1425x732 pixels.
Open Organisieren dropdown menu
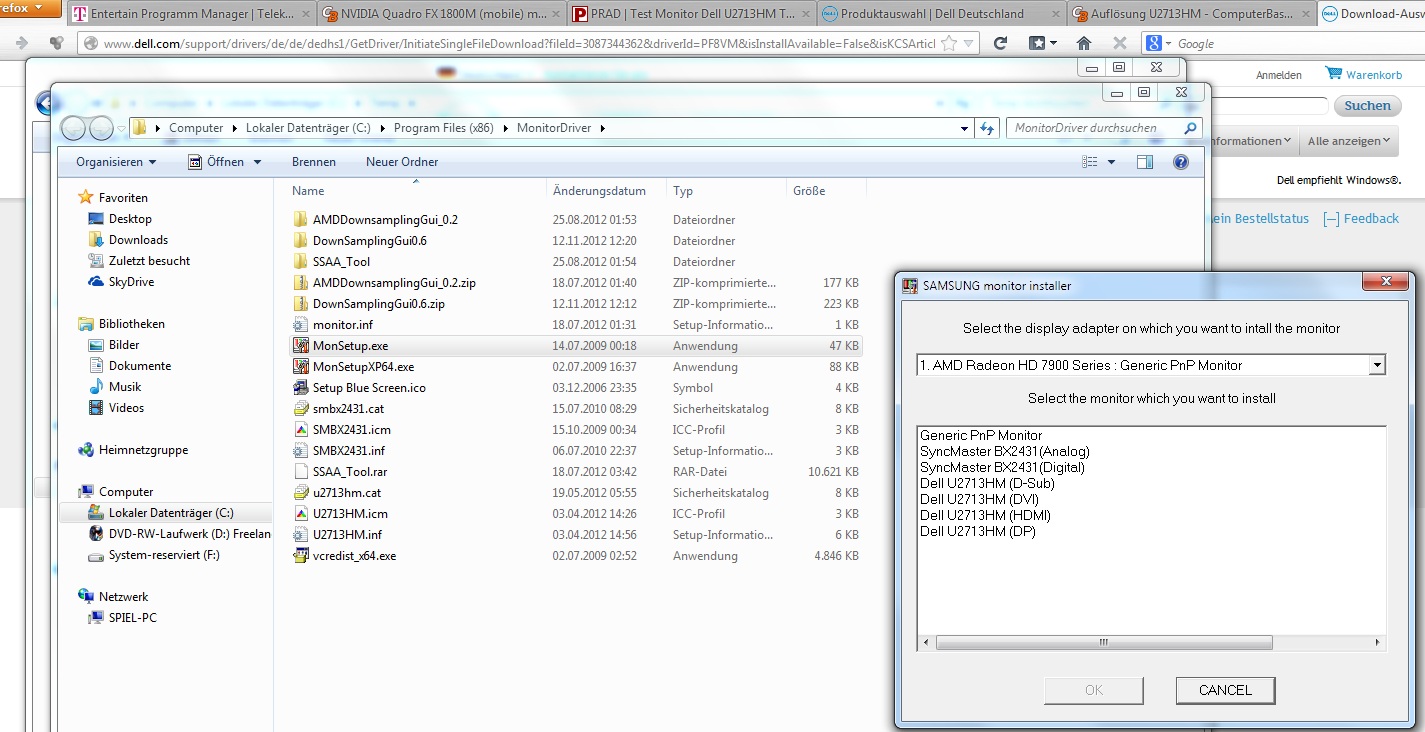point(116,162)
